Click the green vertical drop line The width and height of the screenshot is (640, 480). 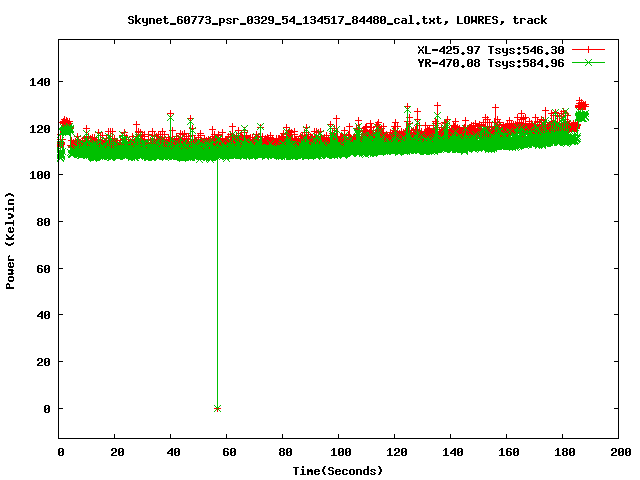217,282
